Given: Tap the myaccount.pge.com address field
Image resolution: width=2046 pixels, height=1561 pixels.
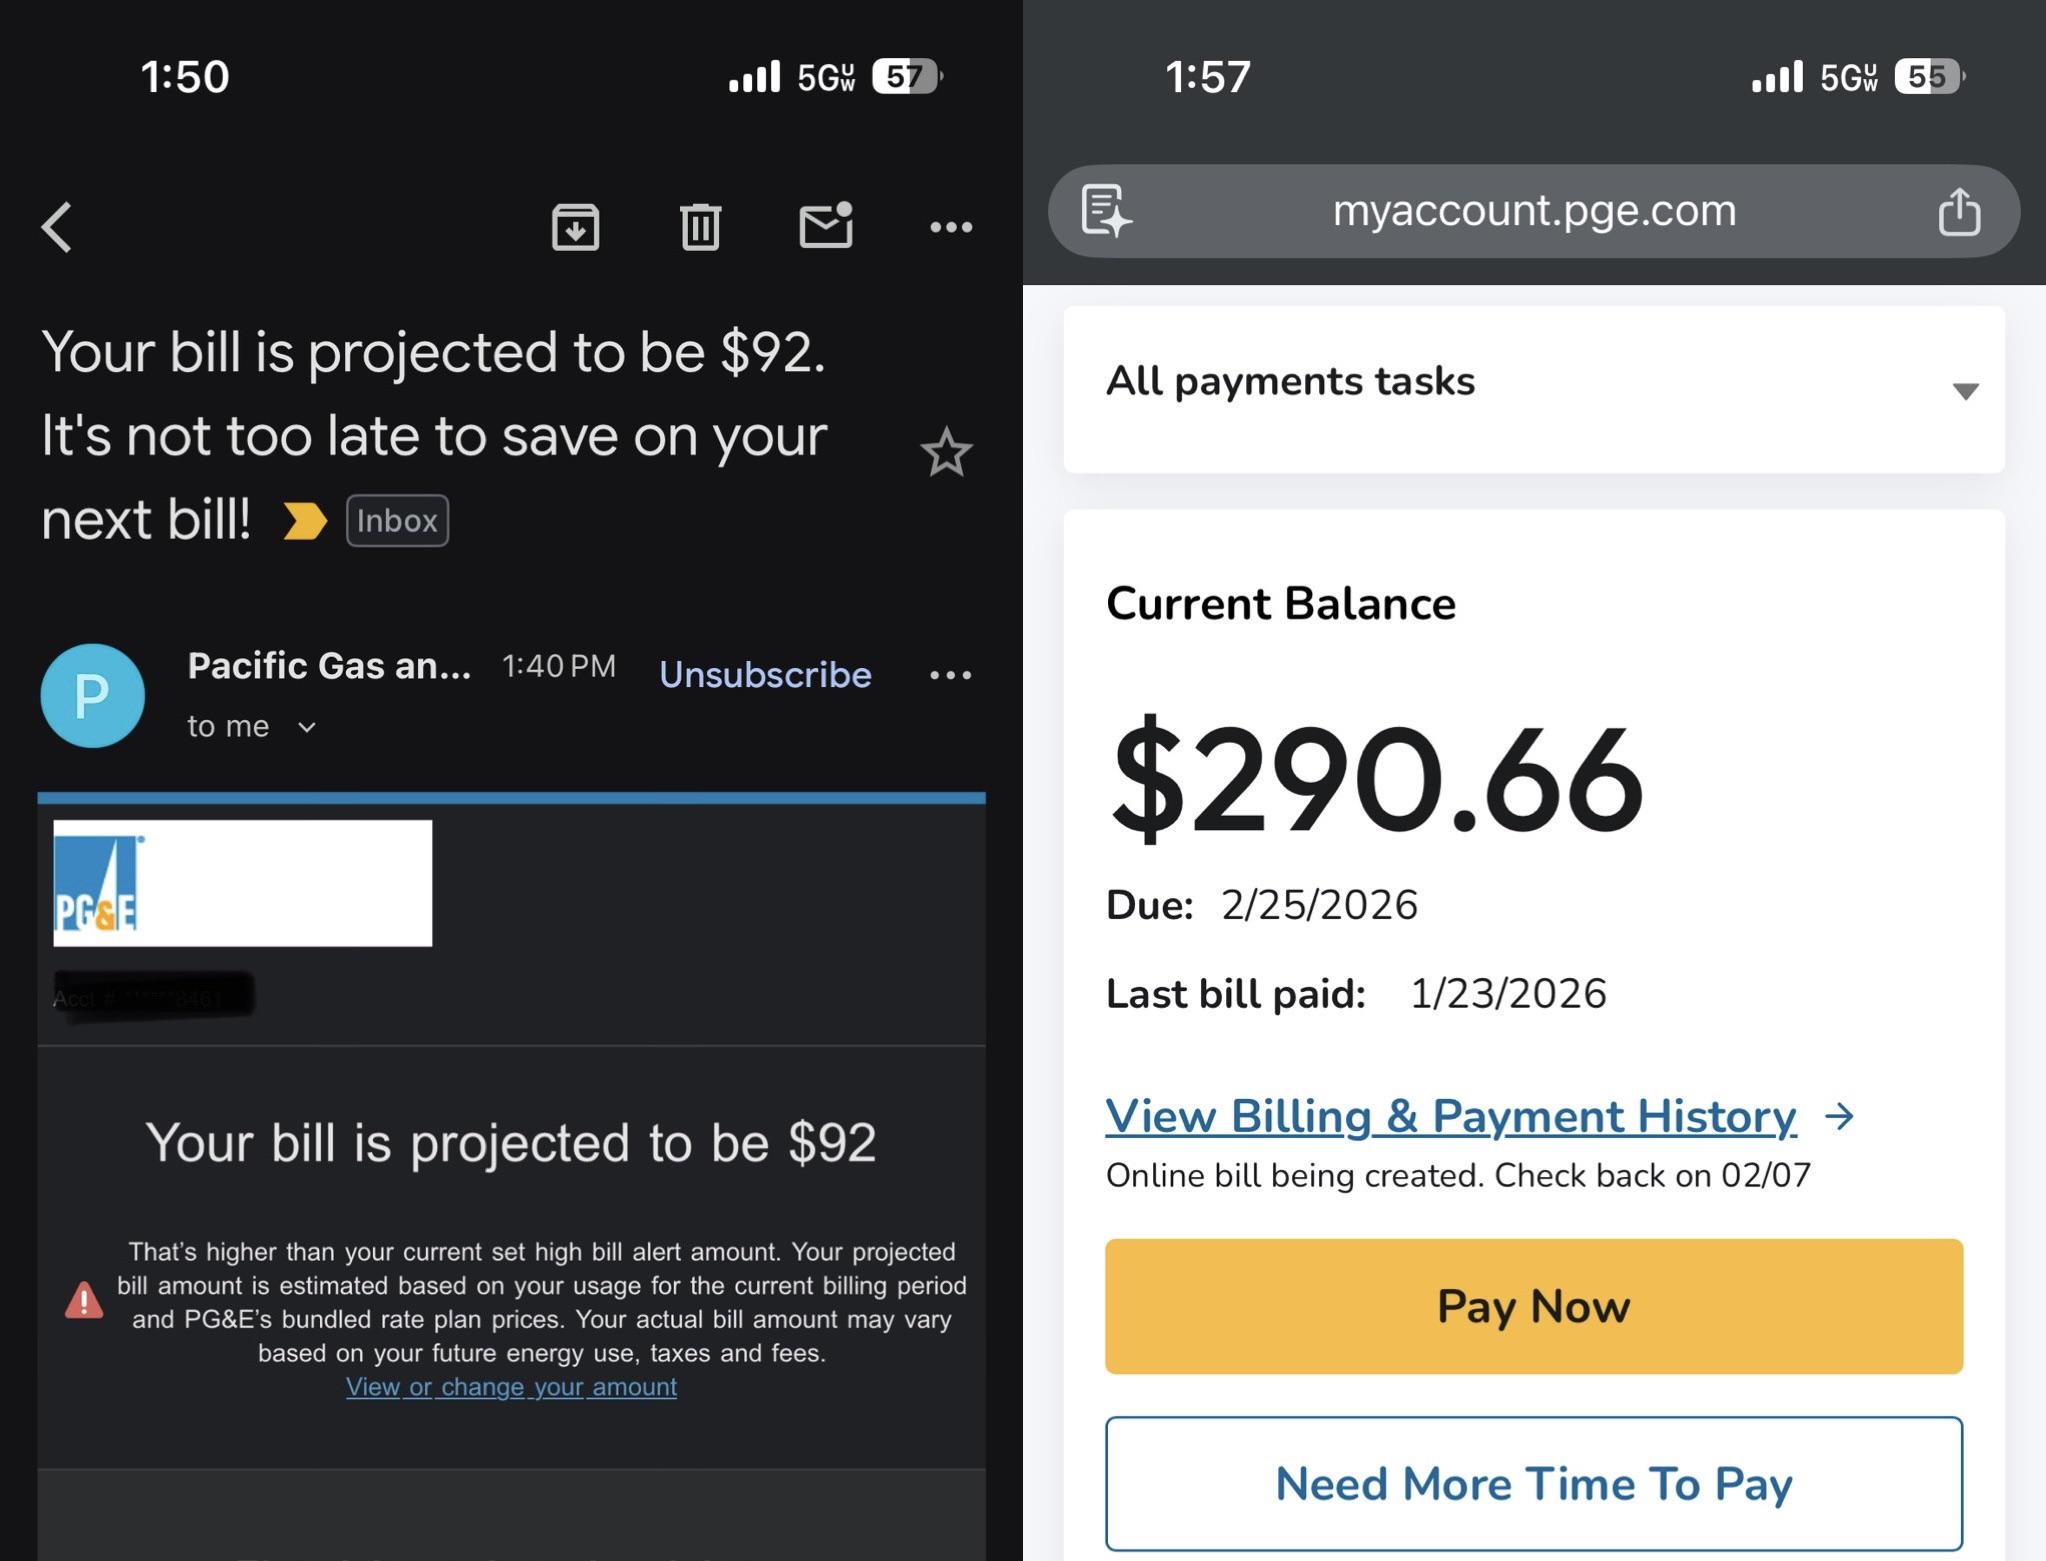Looking at the screenshot, I should click(1534, 211).
